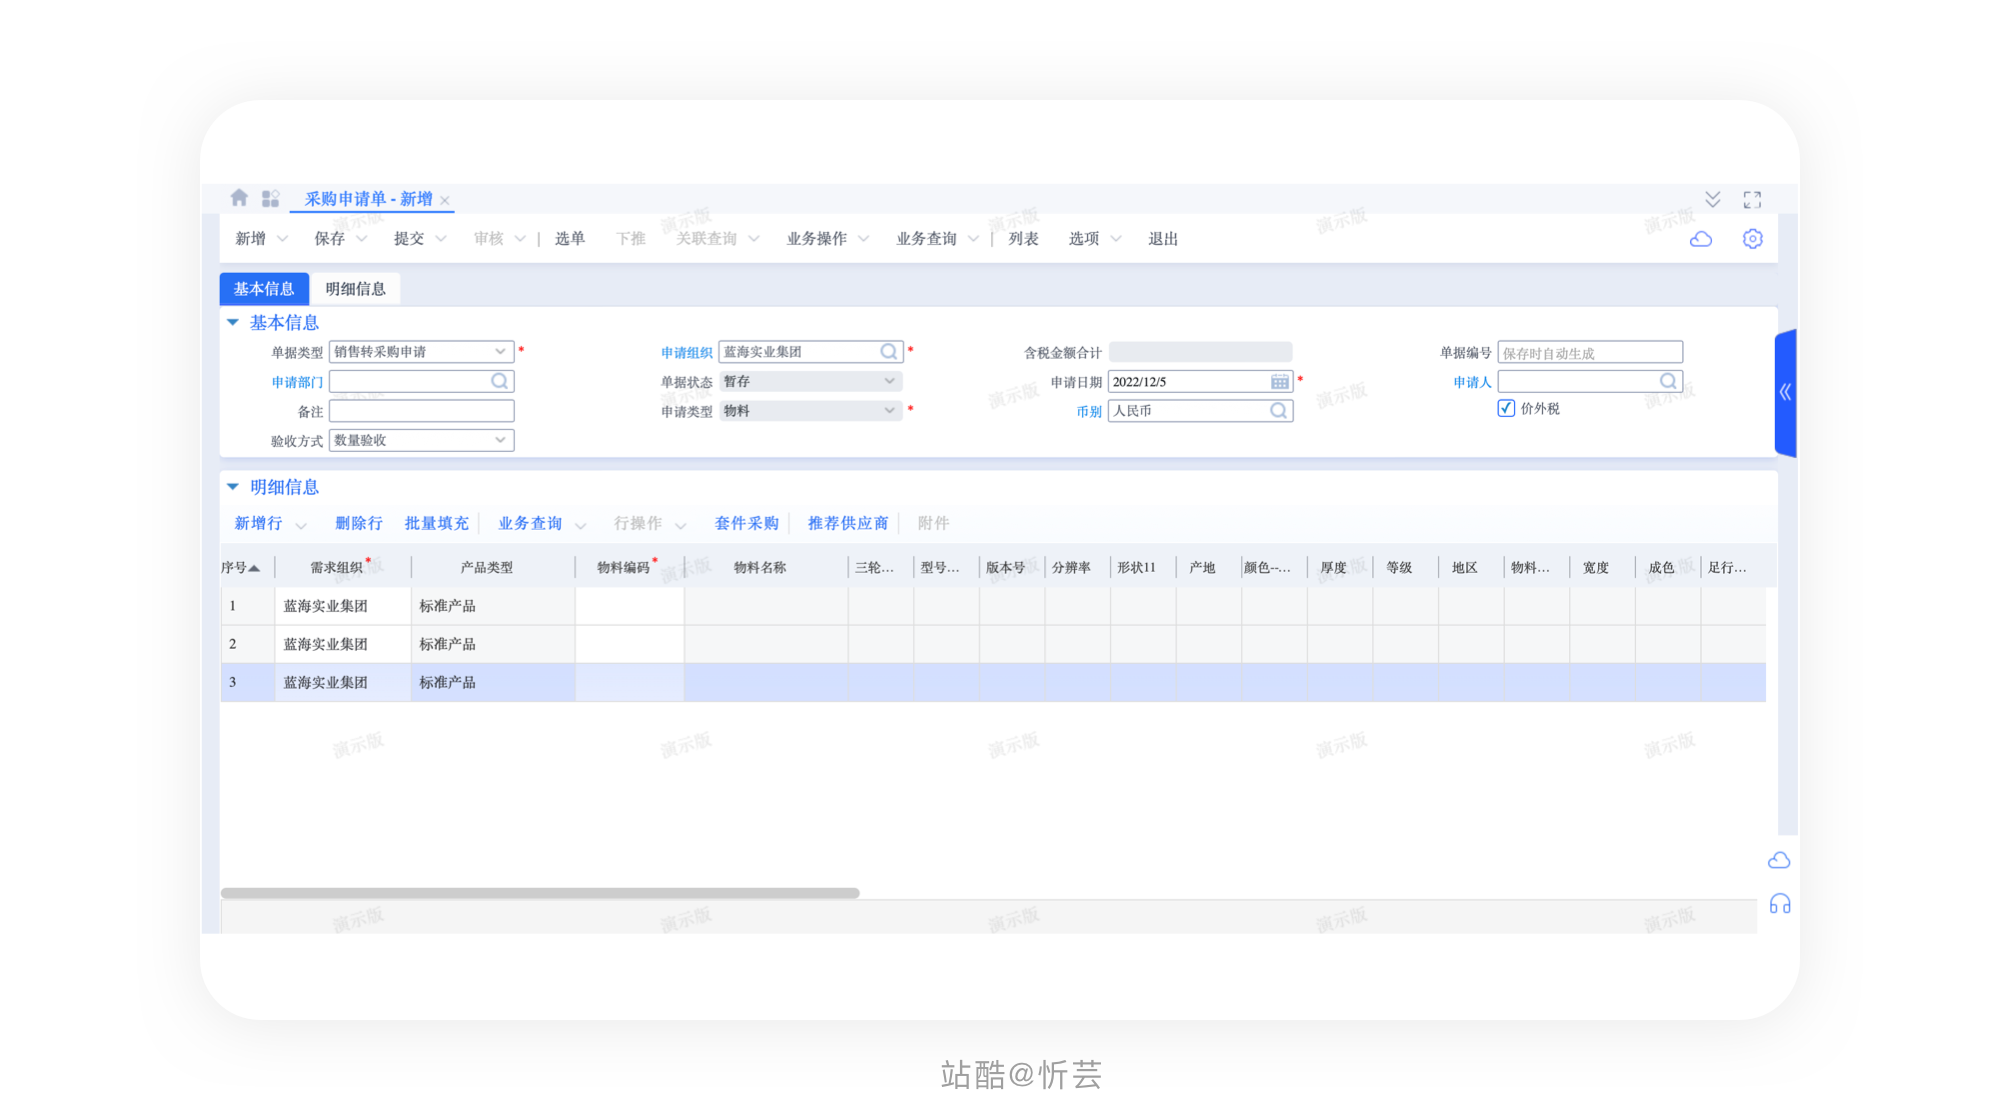
Task: Uncheck the 价外税 checkbox
Action: (1506, 408)
